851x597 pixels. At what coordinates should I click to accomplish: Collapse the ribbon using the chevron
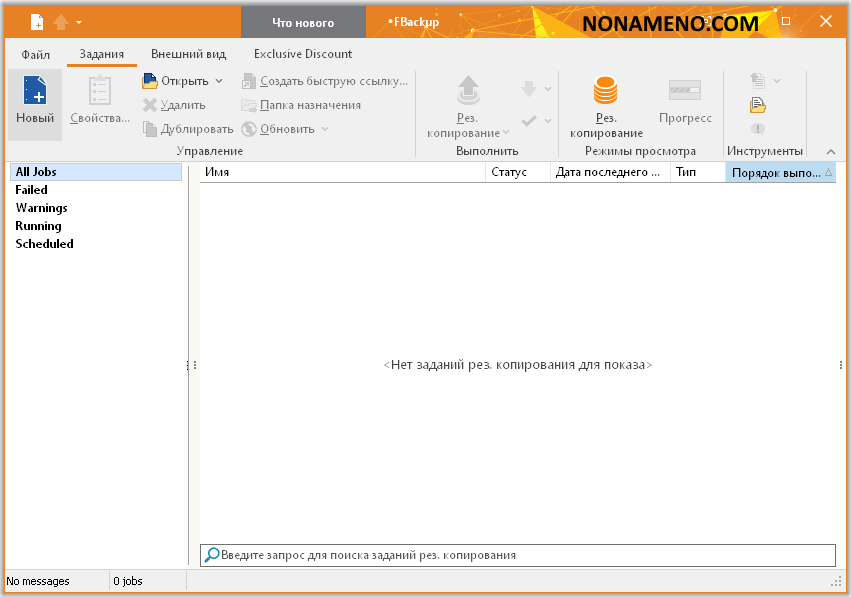coord(831,152)
